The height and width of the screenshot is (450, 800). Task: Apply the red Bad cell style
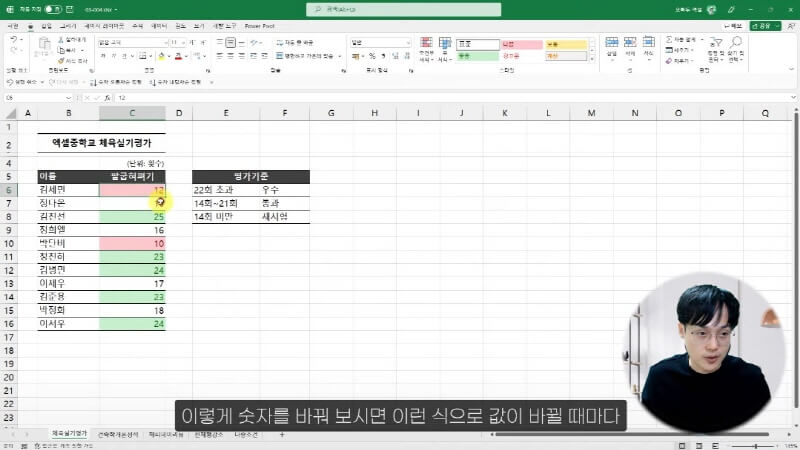click(x=521, y=44)
